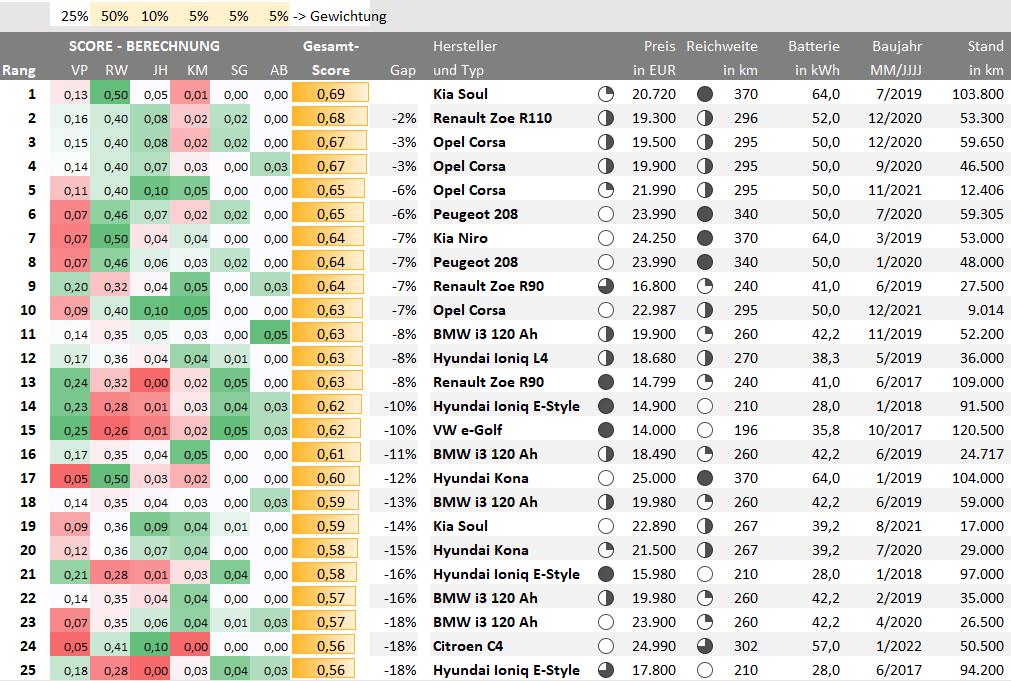Select the empty price circle before 25.000

click(606, 478)
